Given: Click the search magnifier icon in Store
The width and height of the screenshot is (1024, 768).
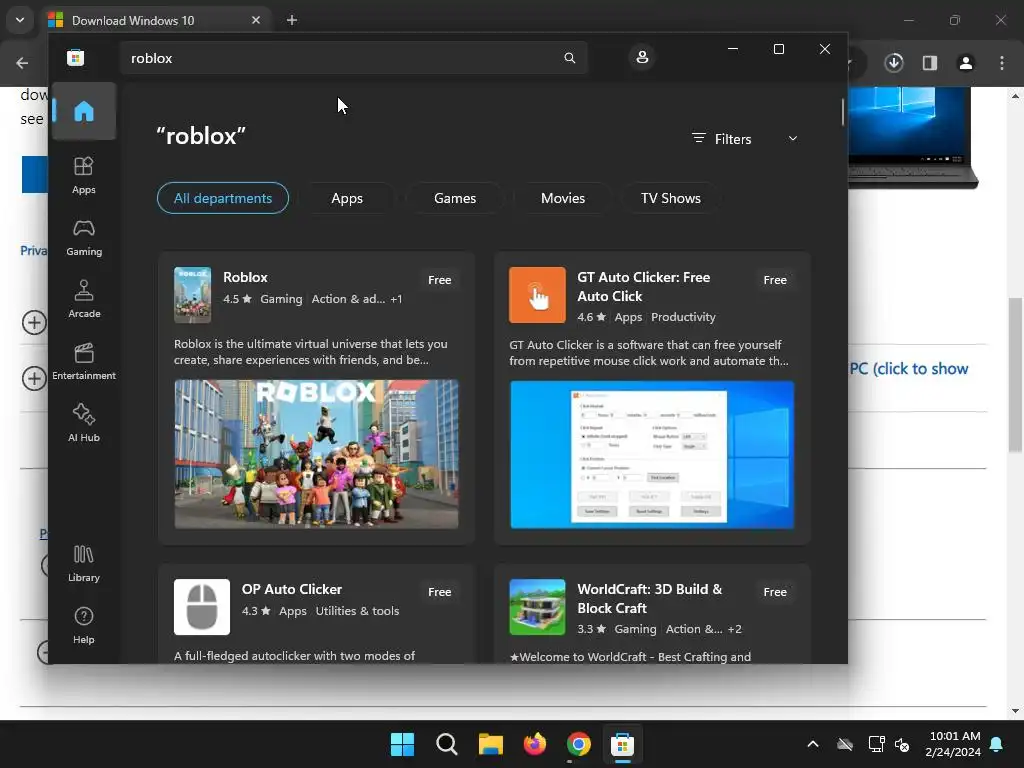Looking at the screenshot, I should 569,58.
